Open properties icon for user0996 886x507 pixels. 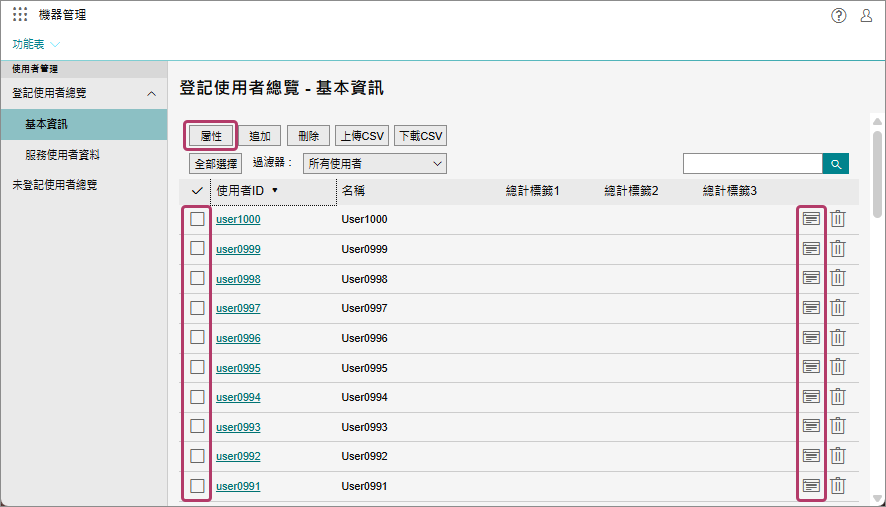click(x=811, y=338)
